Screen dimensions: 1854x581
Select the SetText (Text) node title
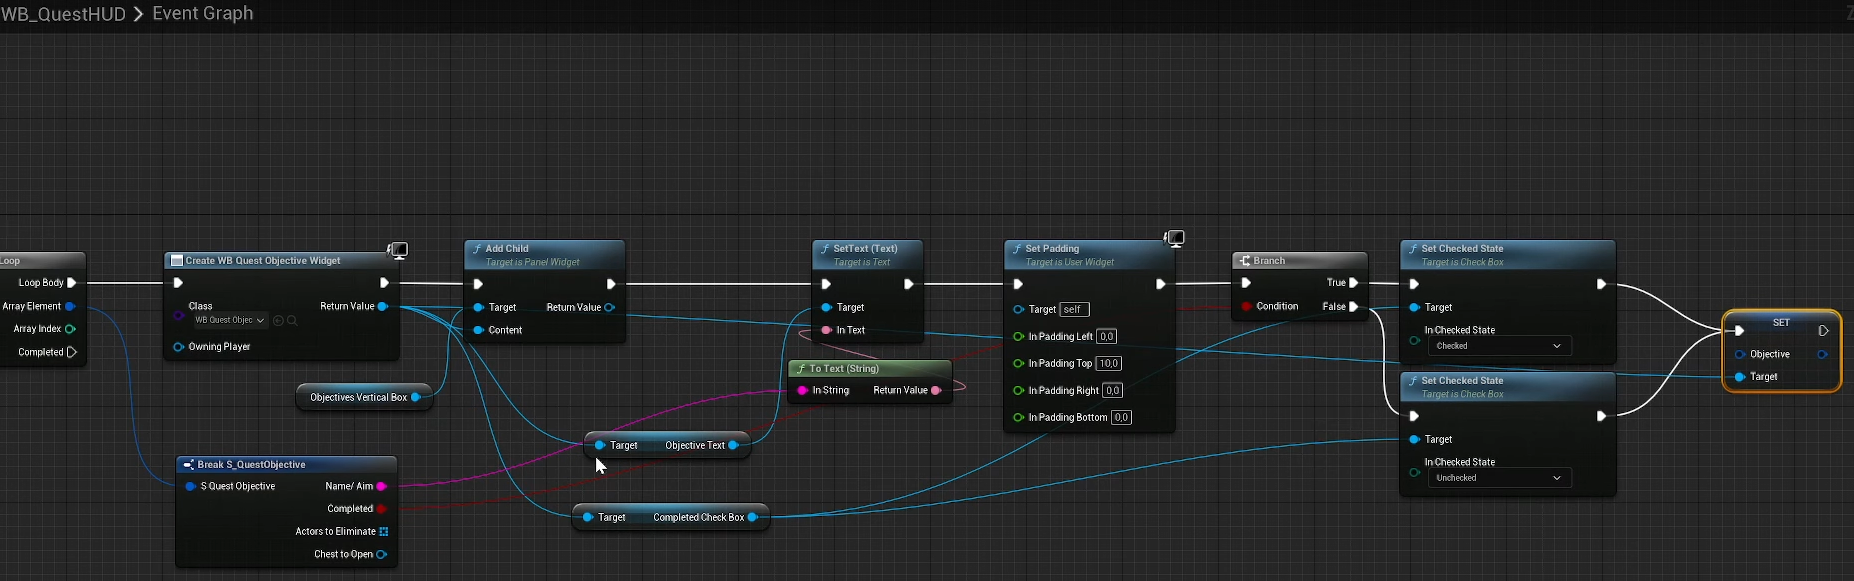click(865, 249)
